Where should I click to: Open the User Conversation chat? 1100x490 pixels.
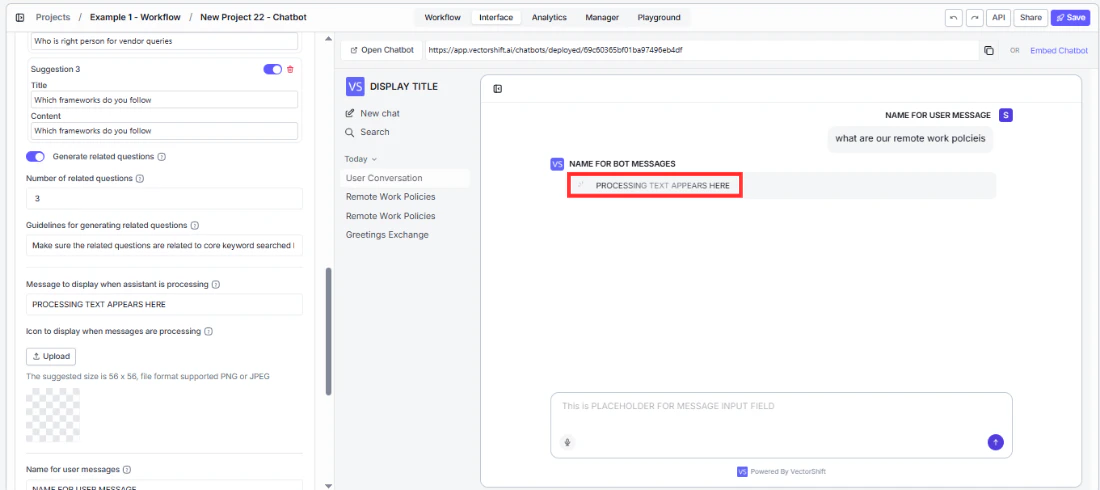(405, 178)
